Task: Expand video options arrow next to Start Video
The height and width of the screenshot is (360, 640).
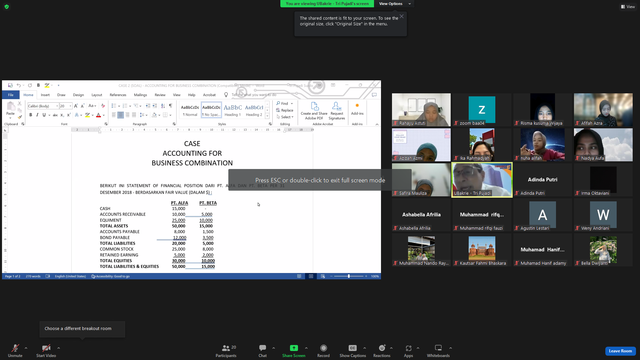Action: click(x=58, y=348)
